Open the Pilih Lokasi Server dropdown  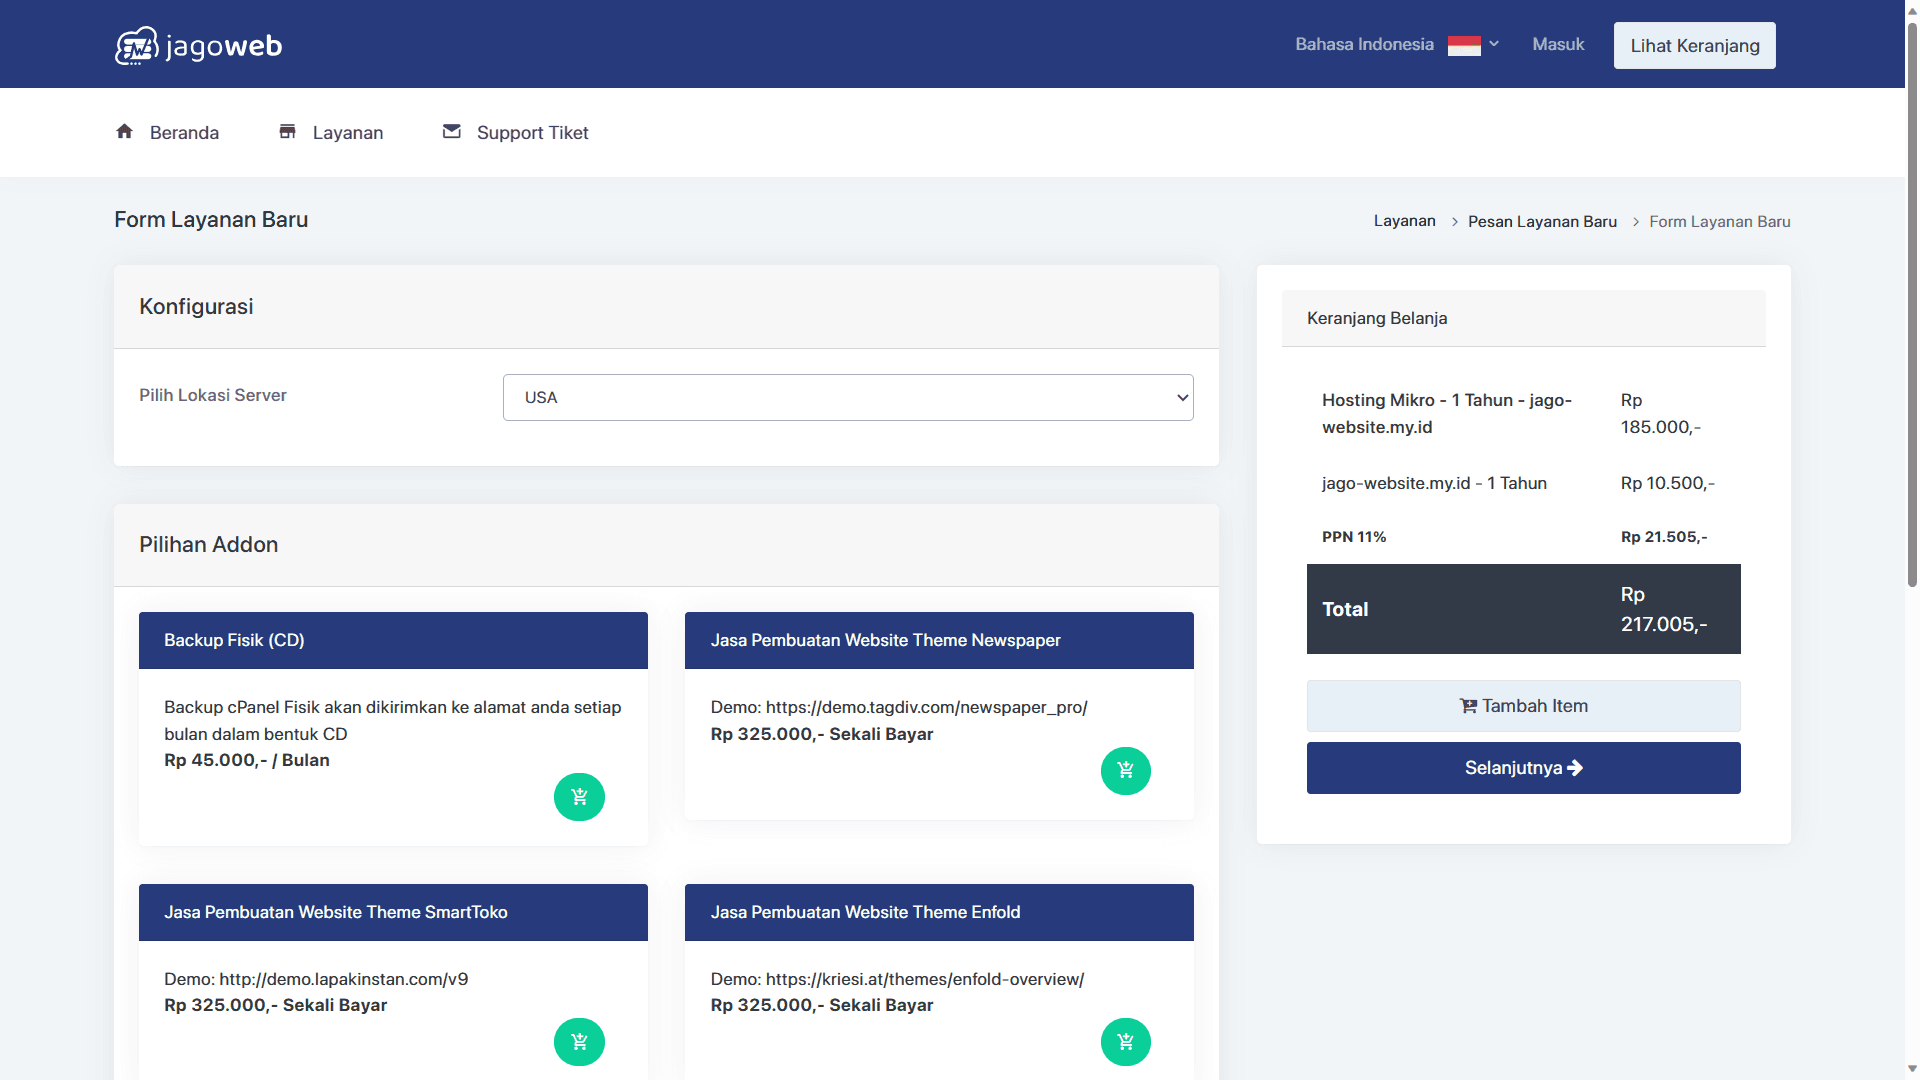click(x=848, y=397)
